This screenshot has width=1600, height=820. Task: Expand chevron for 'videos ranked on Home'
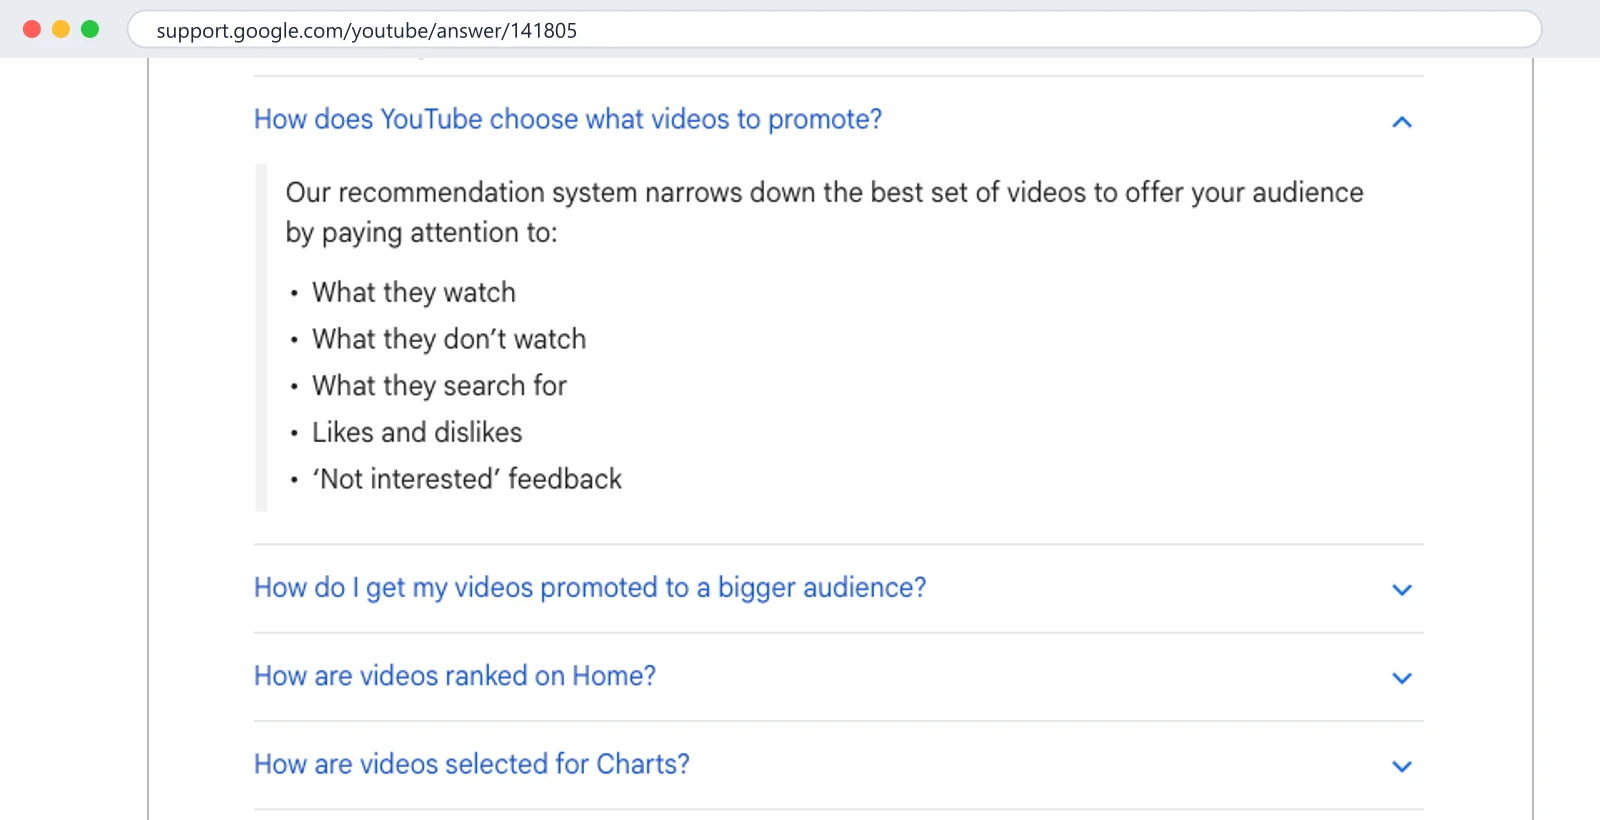(1402, 678)
